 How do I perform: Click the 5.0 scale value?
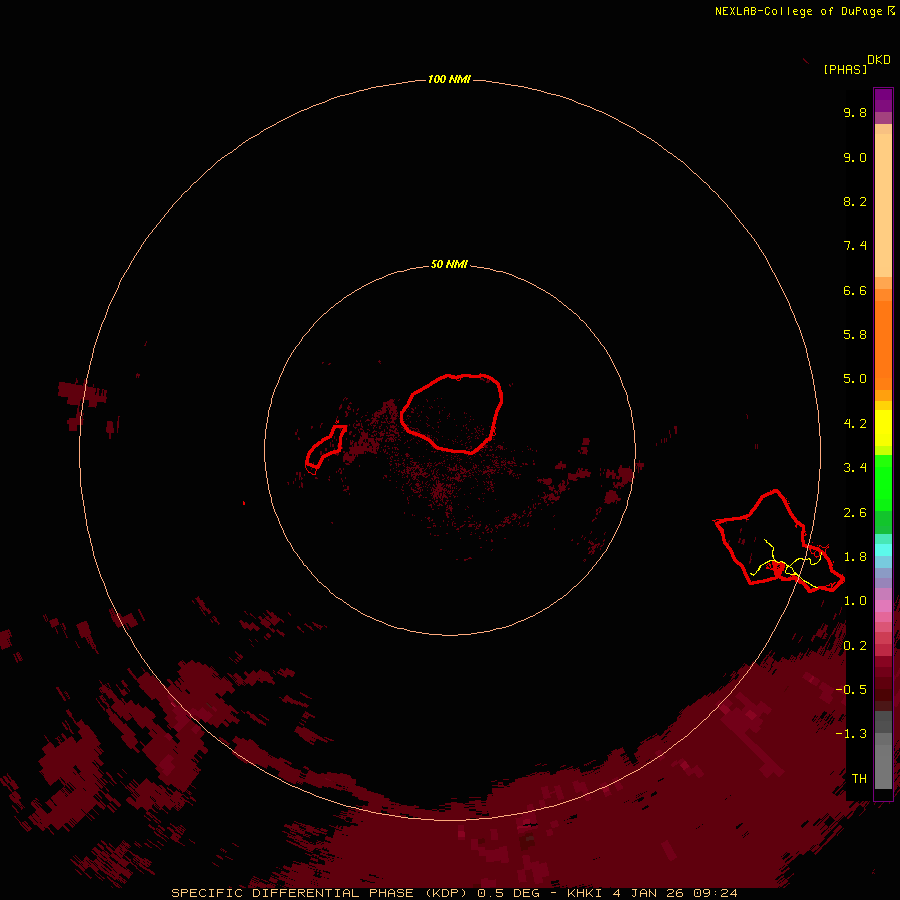855,379
